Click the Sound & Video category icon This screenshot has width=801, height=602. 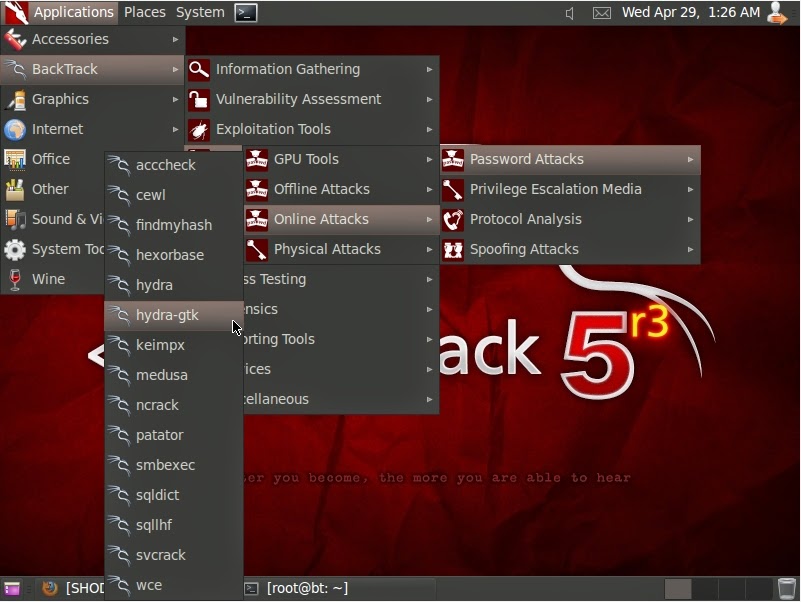(15, 219)
